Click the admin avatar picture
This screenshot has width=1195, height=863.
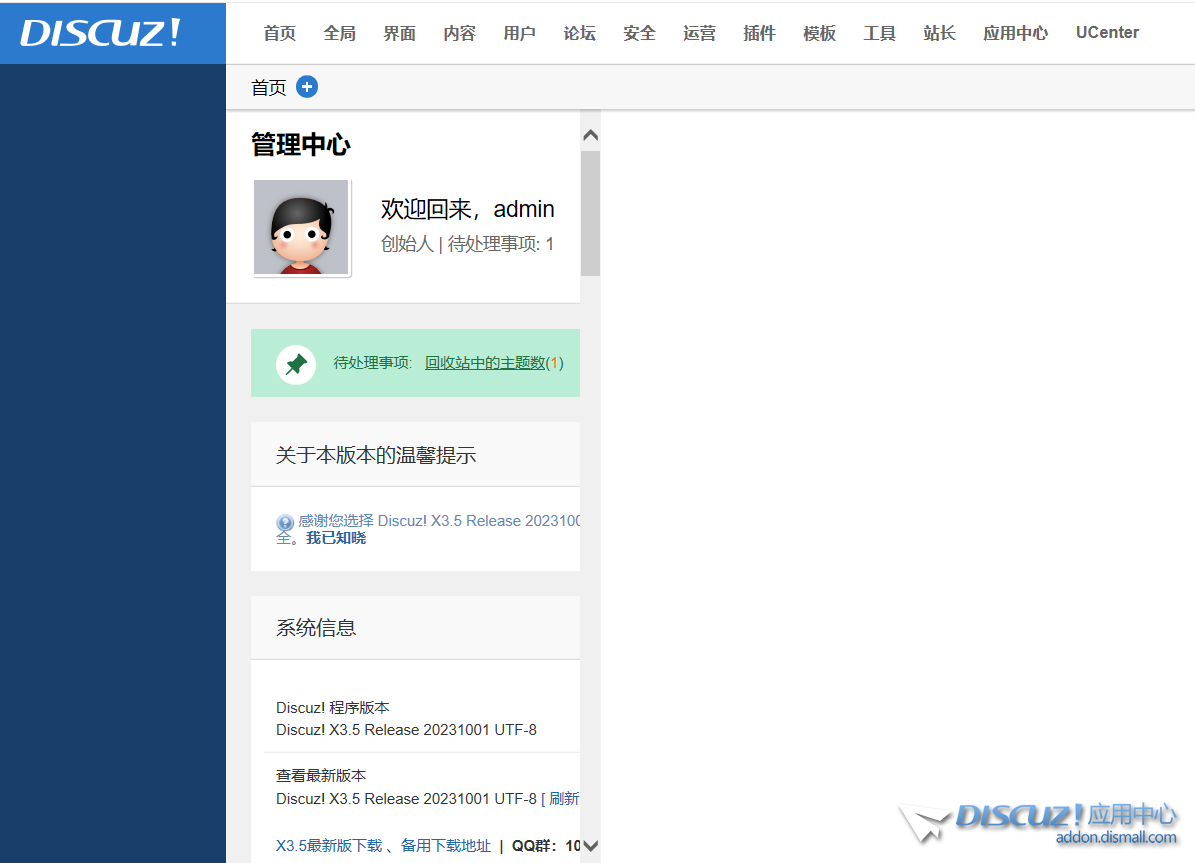(x=301, y=227)
